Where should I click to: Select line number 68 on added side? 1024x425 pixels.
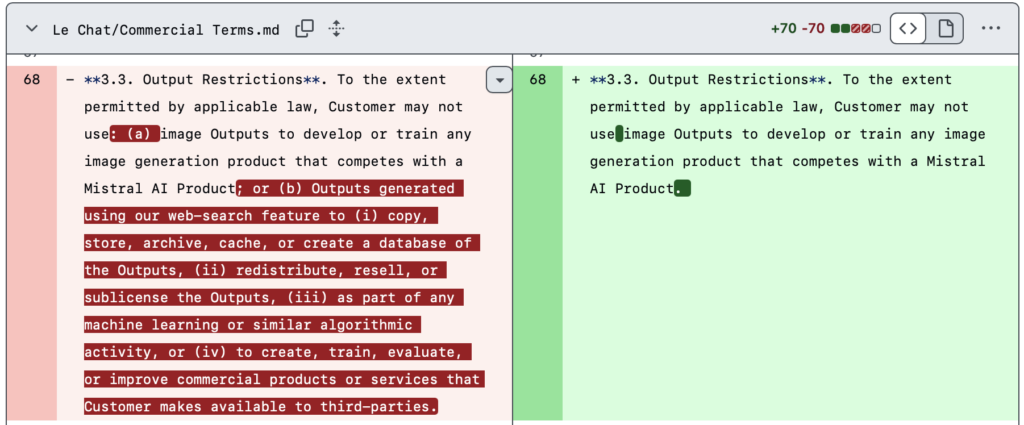(x=538, y=80)
